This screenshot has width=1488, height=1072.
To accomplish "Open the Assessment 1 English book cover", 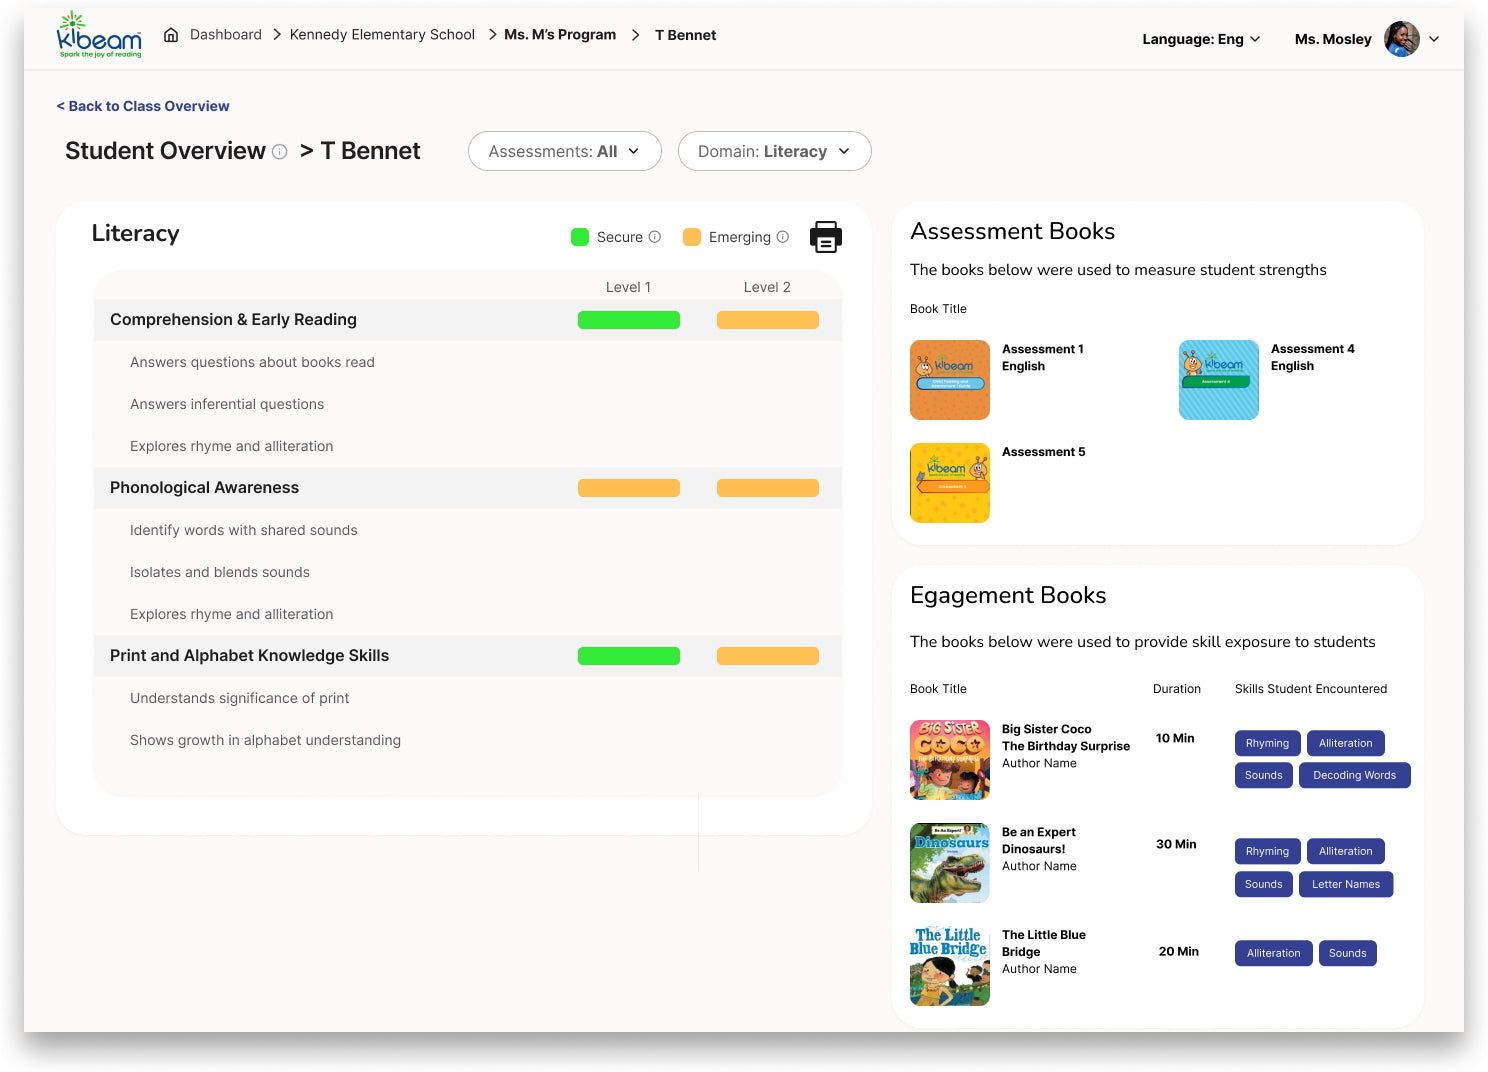I will click(949, 380).
